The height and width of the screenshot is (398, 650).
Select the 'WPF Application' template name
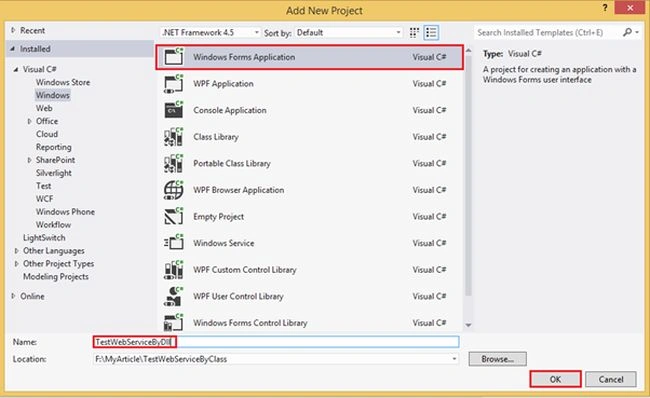[x=223, y=84]
